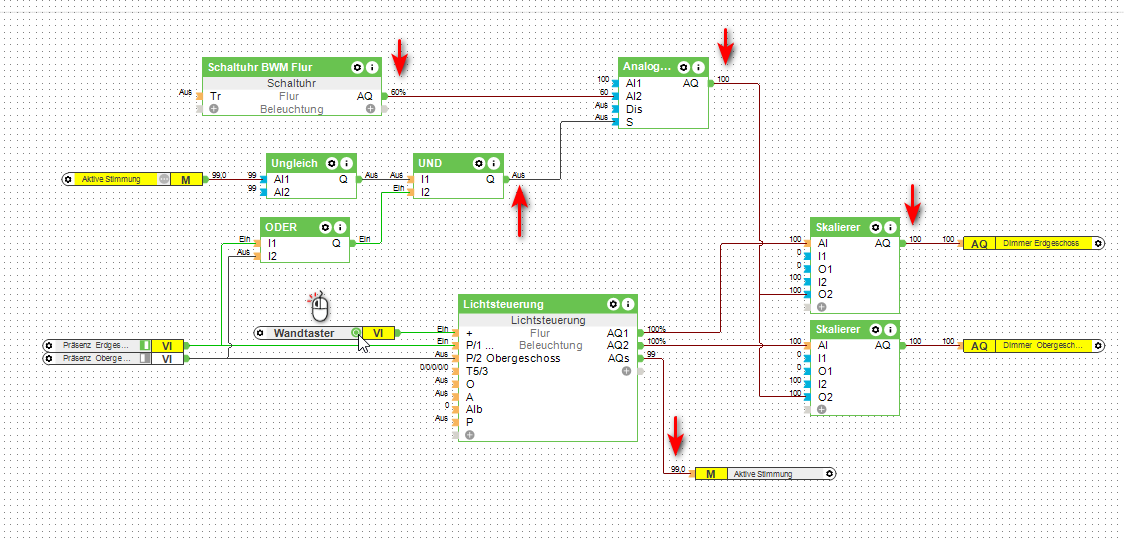This screenshot has width=1124, height=538.
Task: Open gear on Aktive Stimmung output memory flag
Action: click(829, 474)
